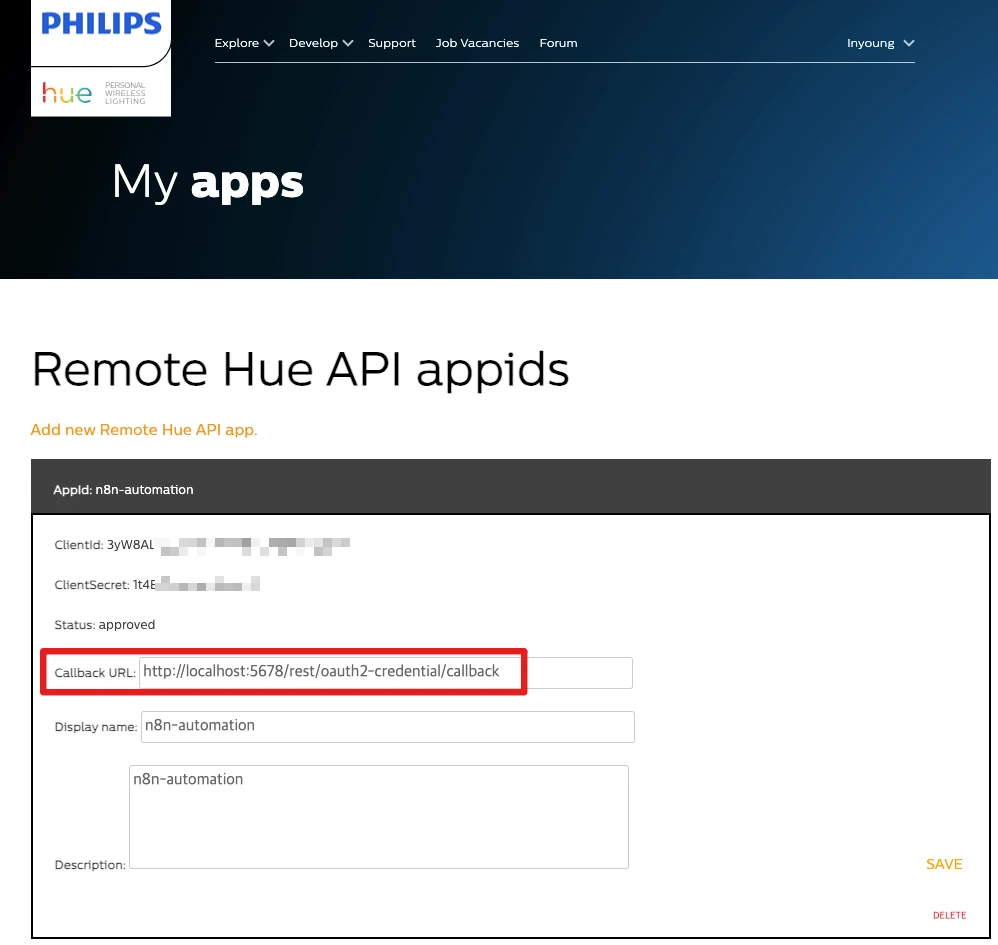Click the chevron next to Explore
Viewport: 998px width, 945px height.
point(269,43)
